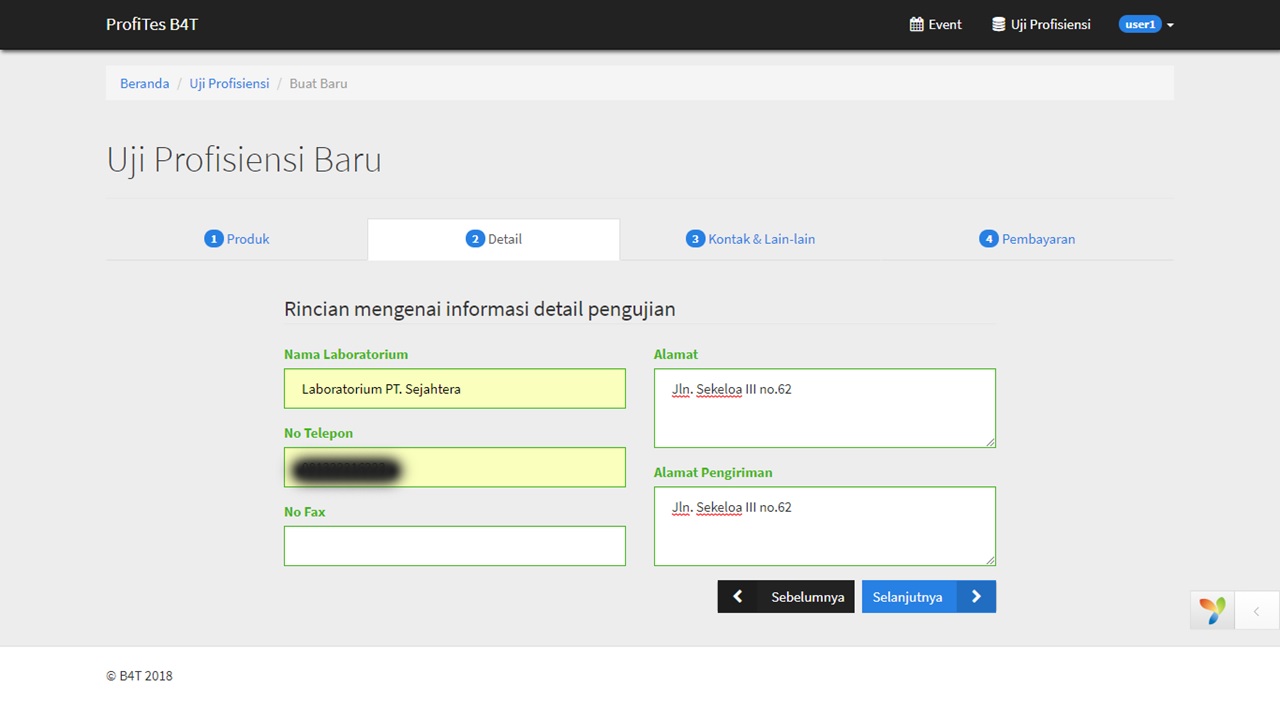Click the calendar icon beside Event
Image resolution: width=1280 pixels, height=702 pixels.
click(916, 24)
